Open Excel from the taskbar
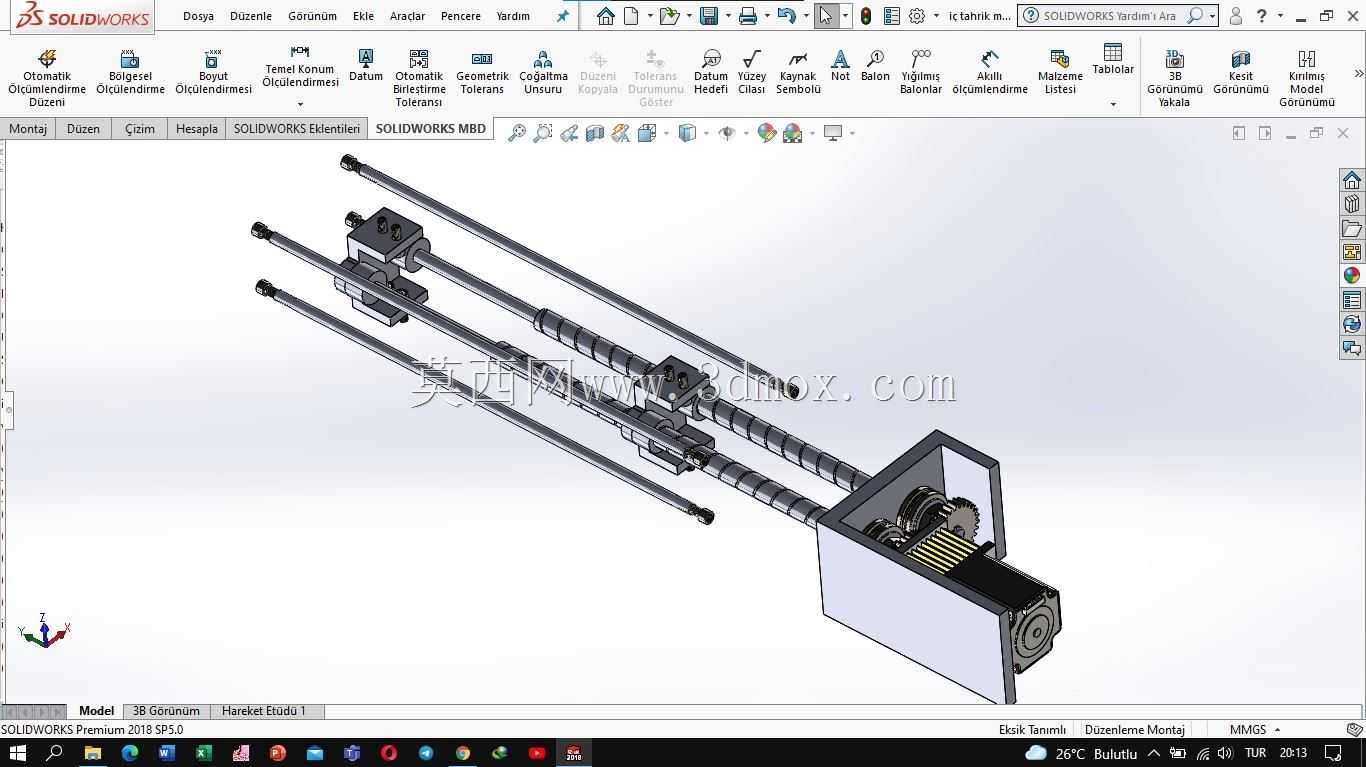This screenshot has width=1366, height=767. (x=204, y=753)
